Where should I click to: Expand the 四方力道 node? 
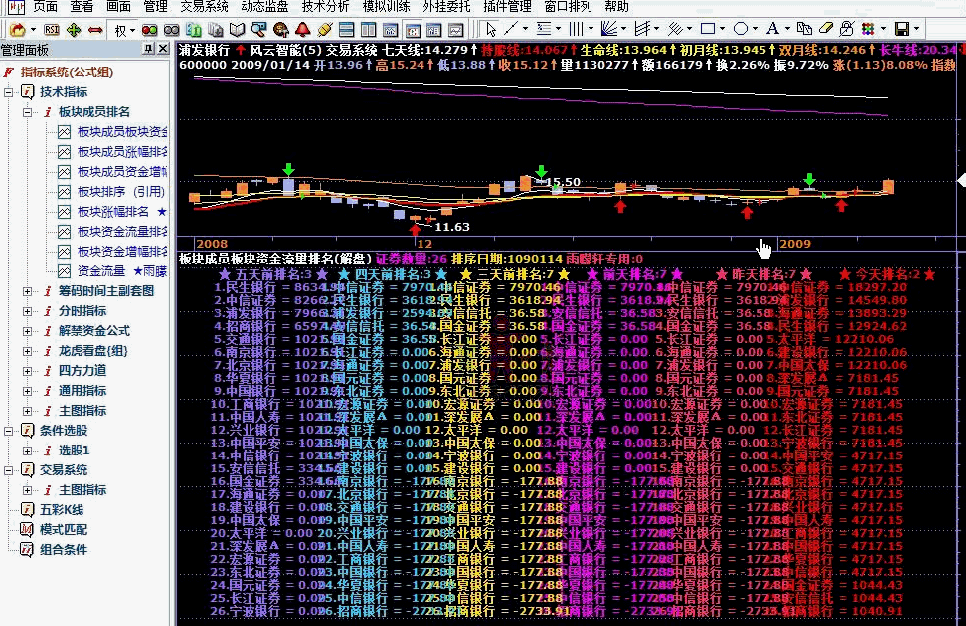[x=27, y=372]
